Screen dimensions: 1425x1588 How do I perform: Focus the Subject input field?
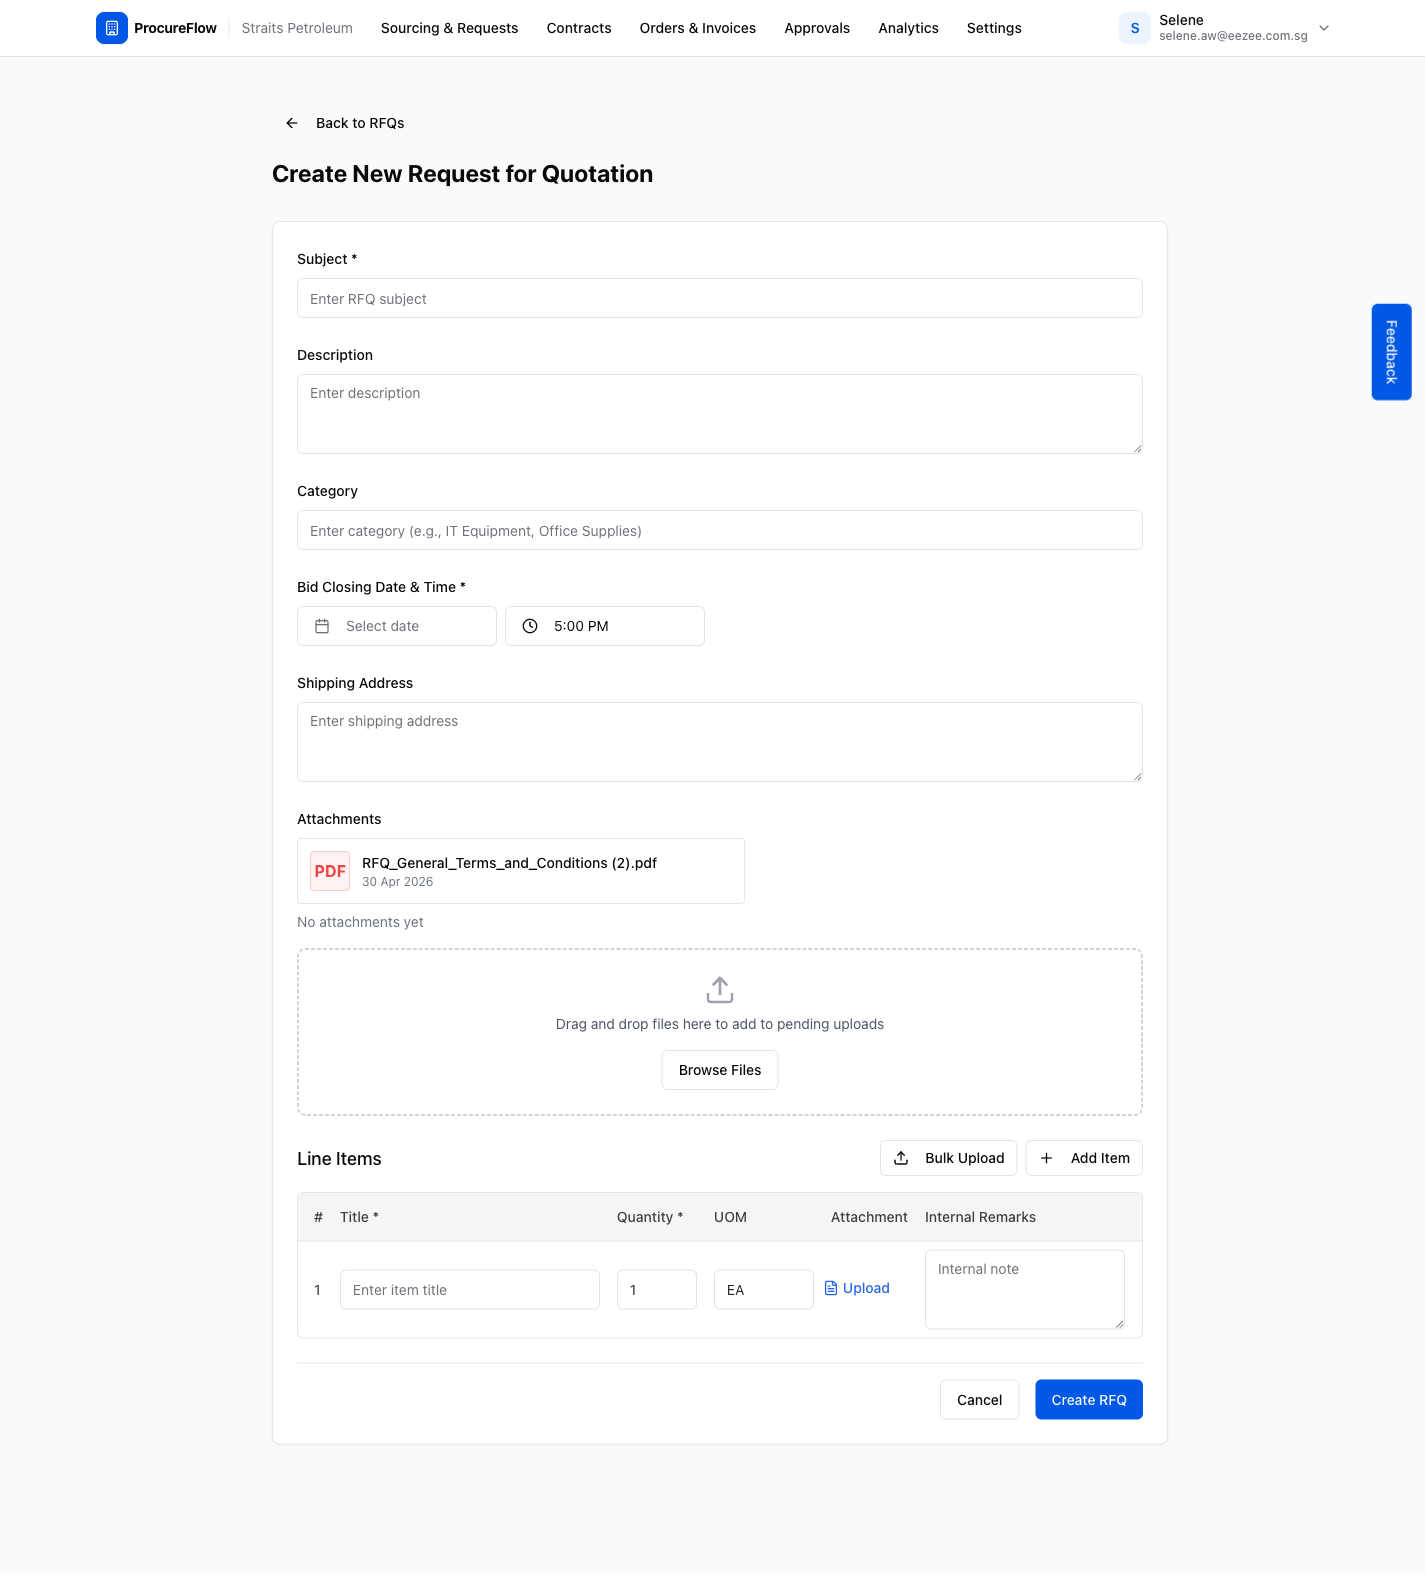[720, 298]
